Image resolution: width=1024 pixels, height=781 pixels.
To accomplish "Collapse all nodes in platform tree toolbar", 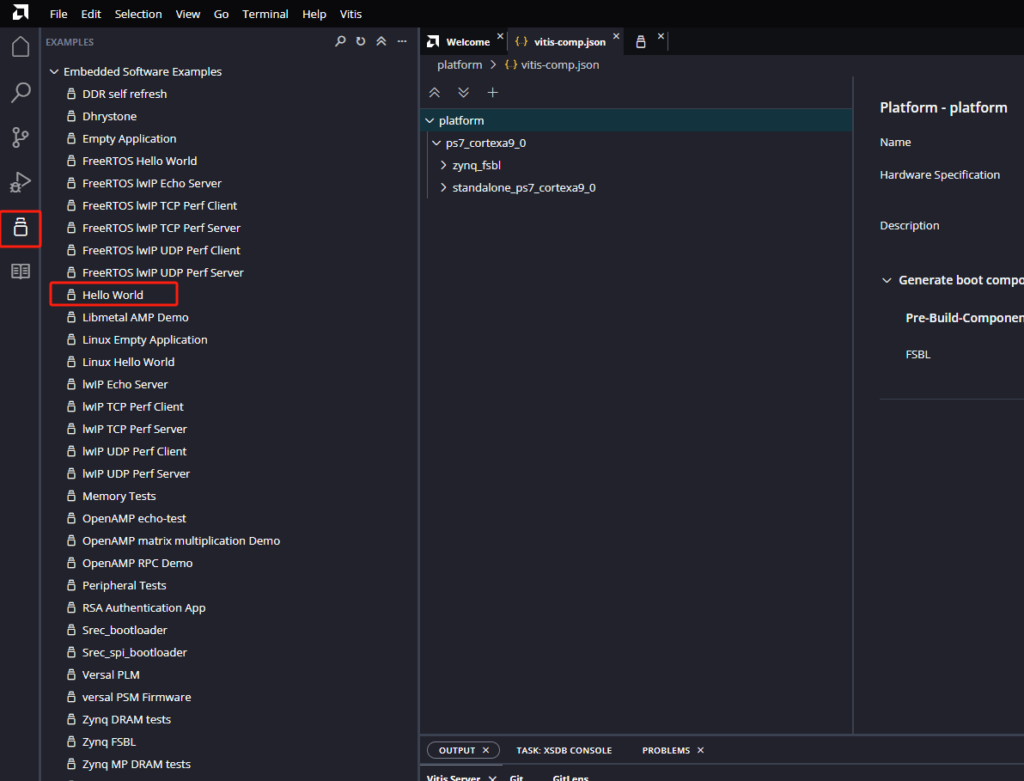I will [434, 93].
